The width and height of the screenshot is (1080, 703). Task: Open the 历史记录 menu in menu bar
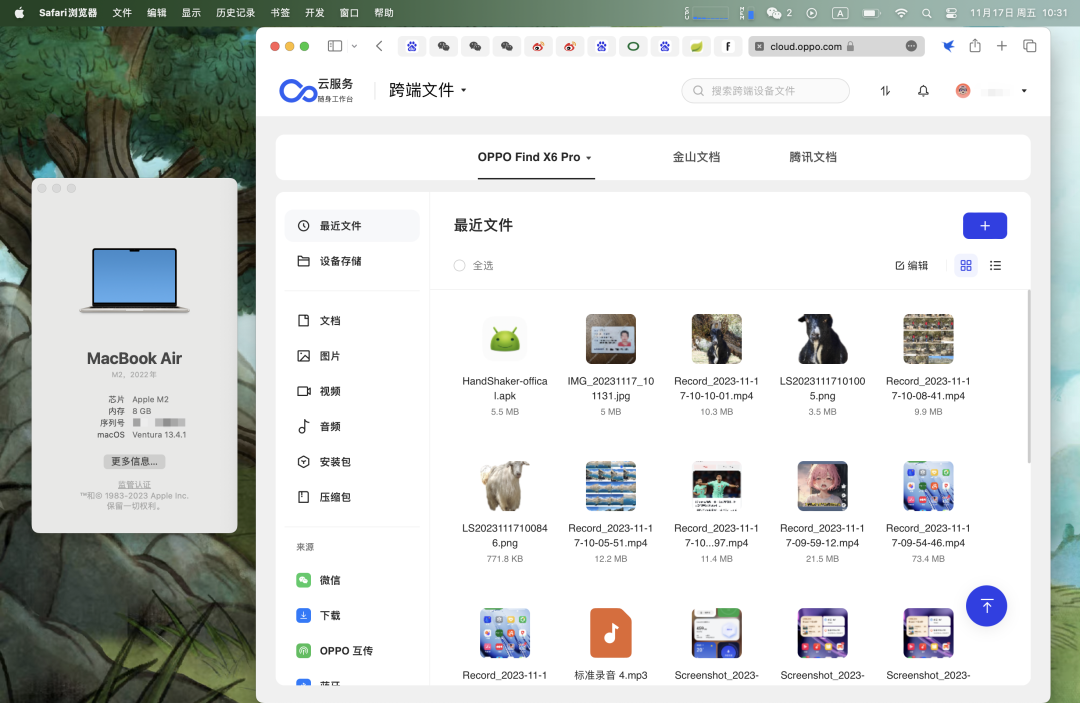[x=237, y=13]
